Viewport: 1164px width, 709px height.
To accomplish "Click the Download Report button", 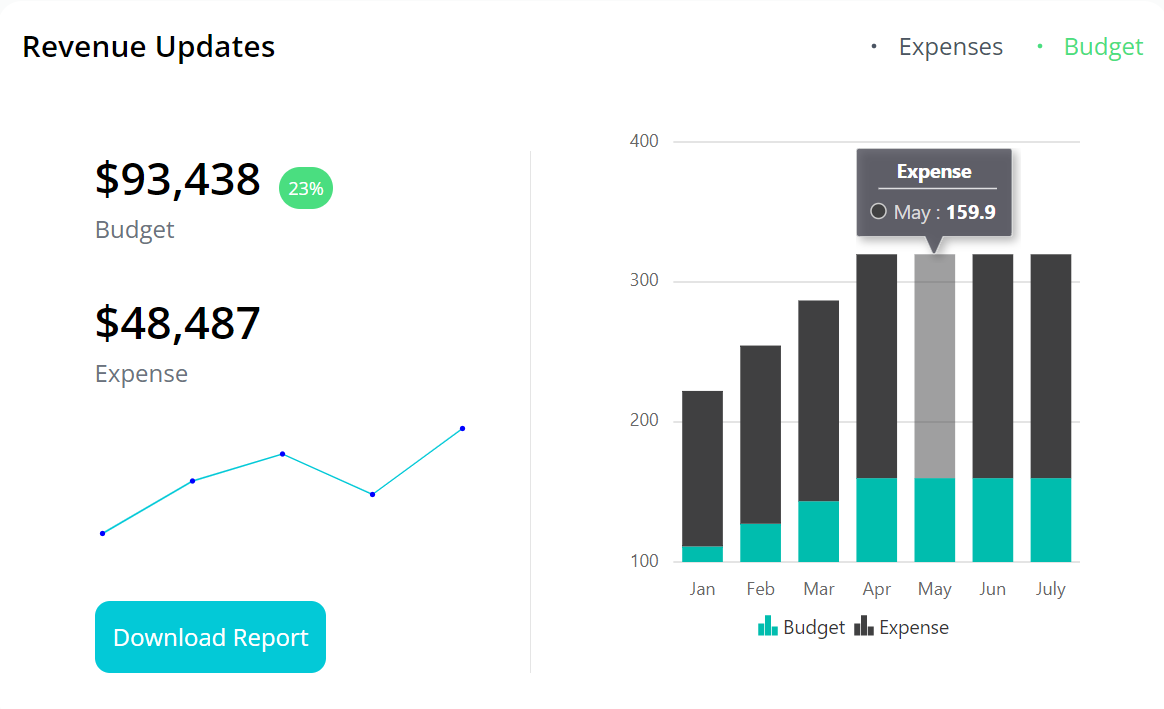I will tap(209, 637).
